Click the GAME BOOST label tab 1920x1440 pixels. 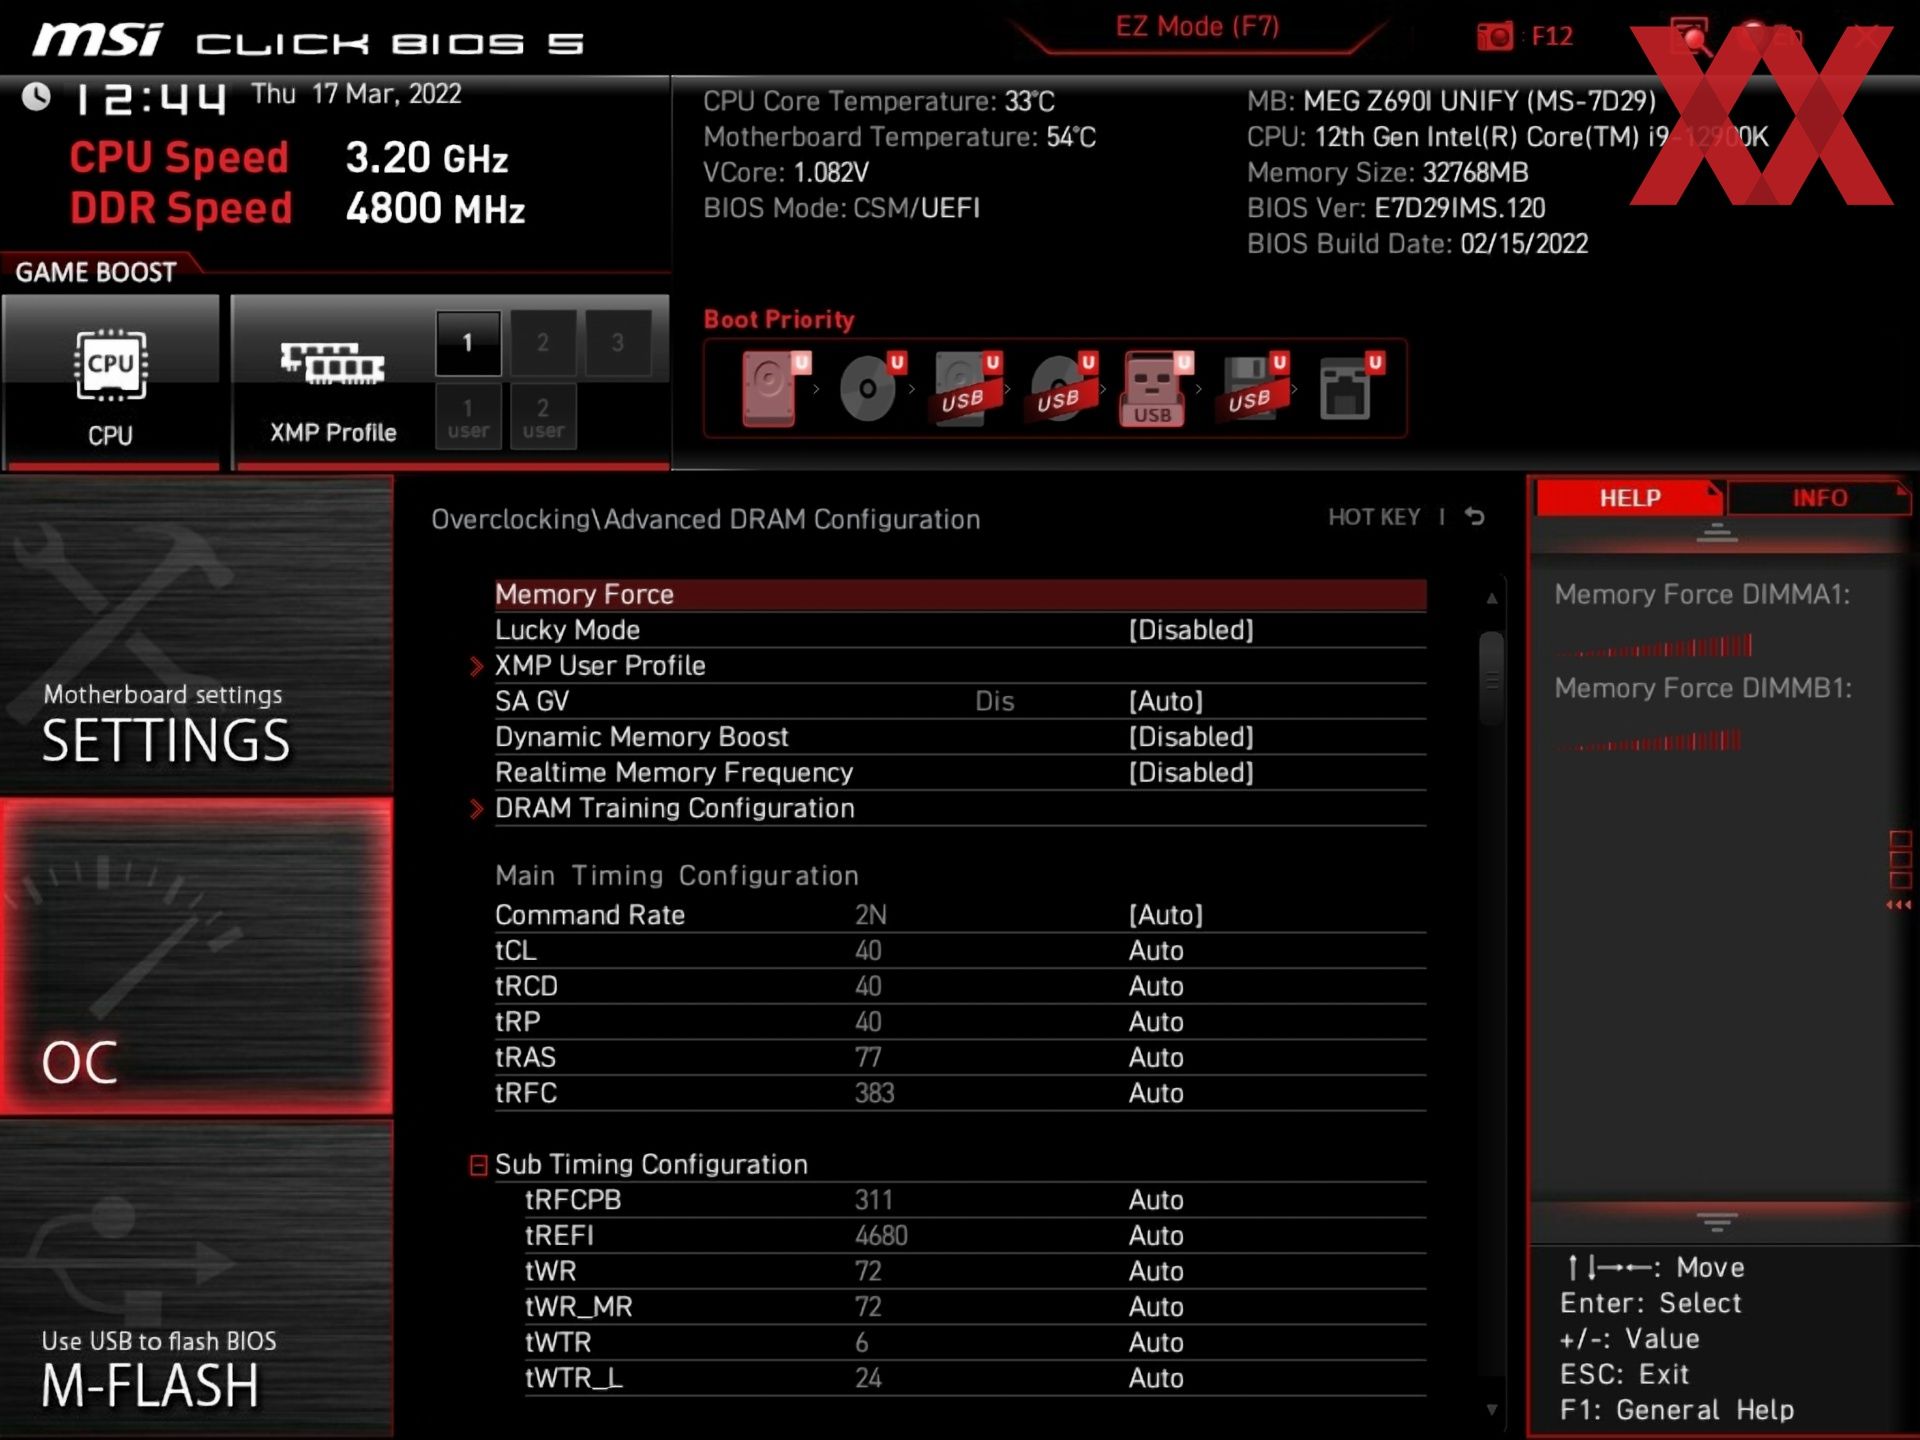(x=96, y=272)
